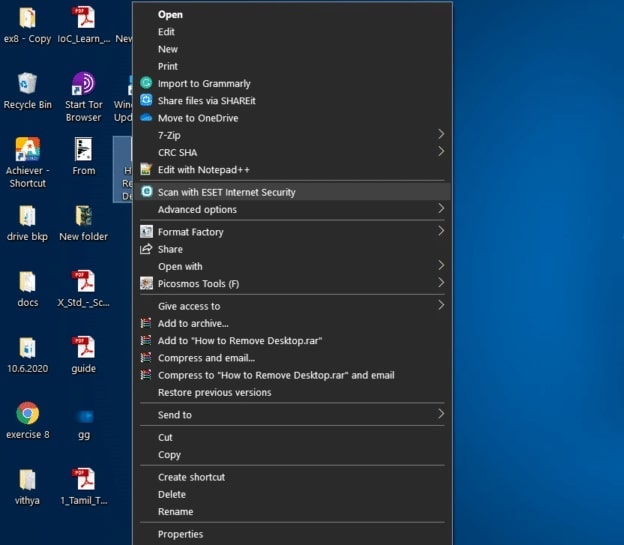Expand the Picosmos Tools submenu arrow
Image resolution: width=624 pixels, height=545 pixels.
(x=441, y=283)
